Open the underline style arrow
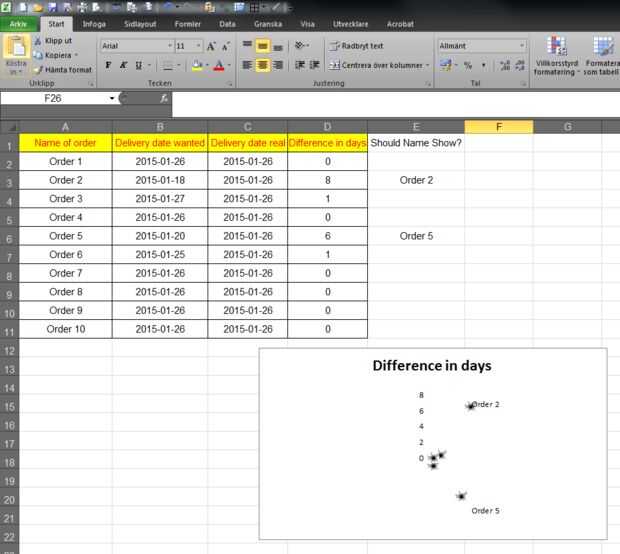 [x=149, y=65]
